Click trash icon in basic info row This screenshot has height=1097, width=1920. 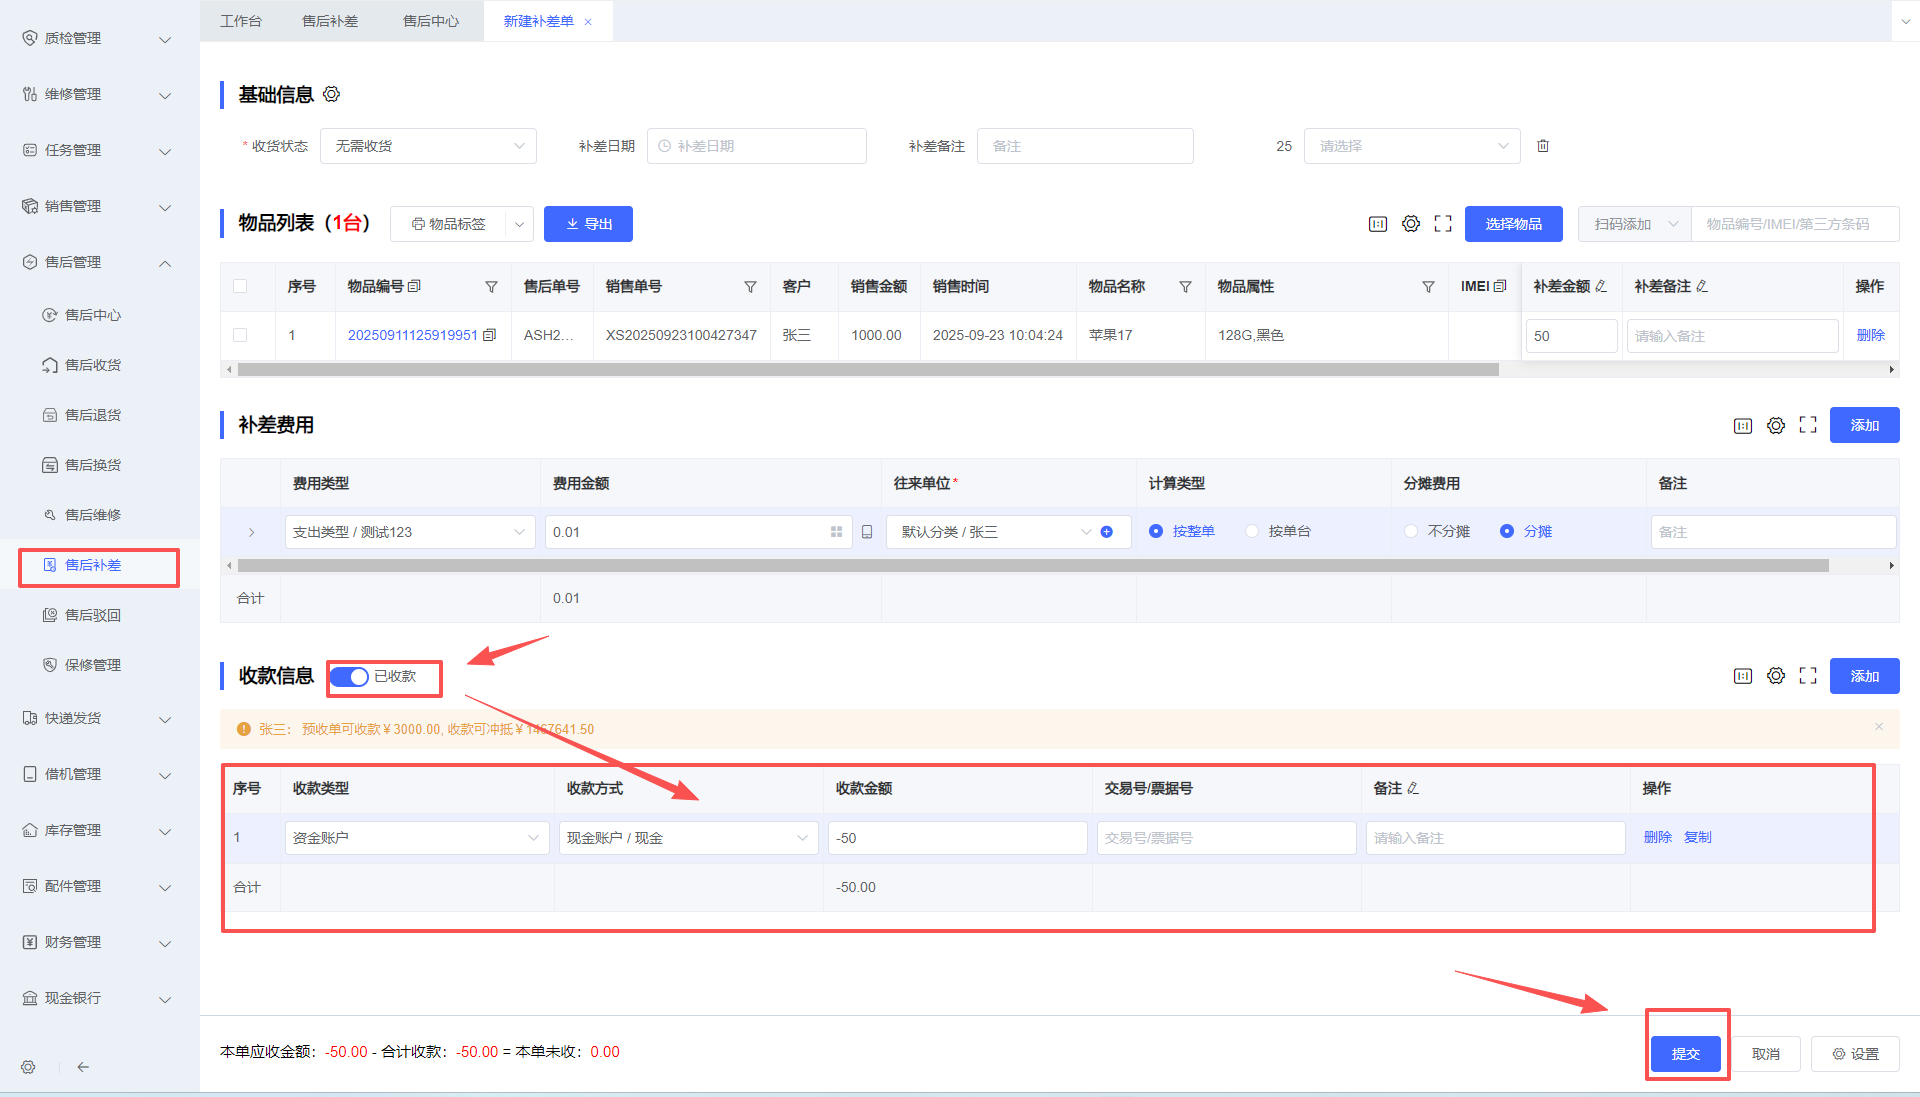(1543, 146)
